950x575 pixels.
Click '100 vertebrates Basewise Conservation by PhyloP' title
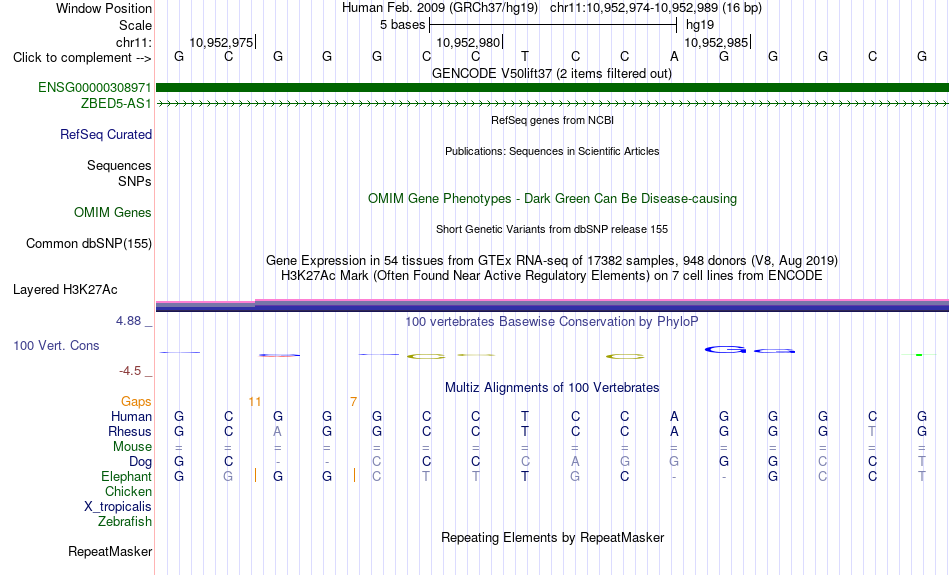[x=552, y=322]
